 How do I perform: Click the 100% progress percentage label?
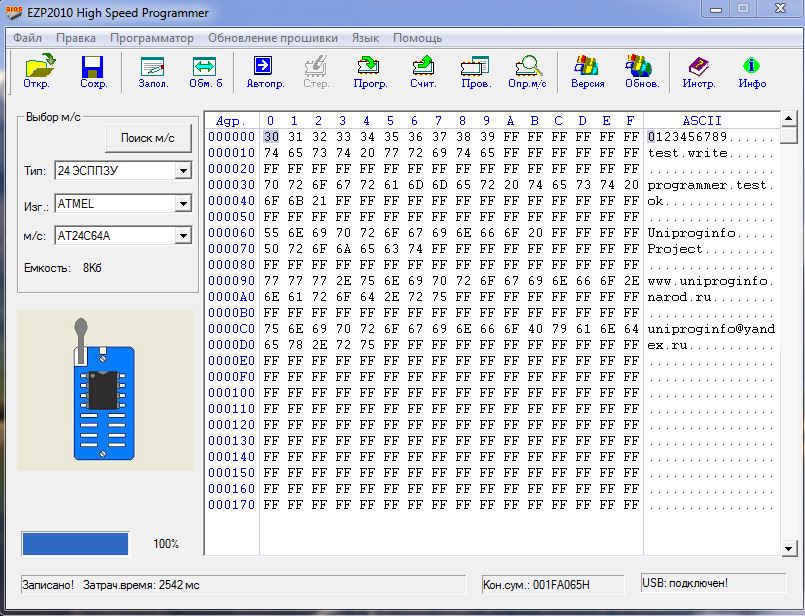click(166, 544)
